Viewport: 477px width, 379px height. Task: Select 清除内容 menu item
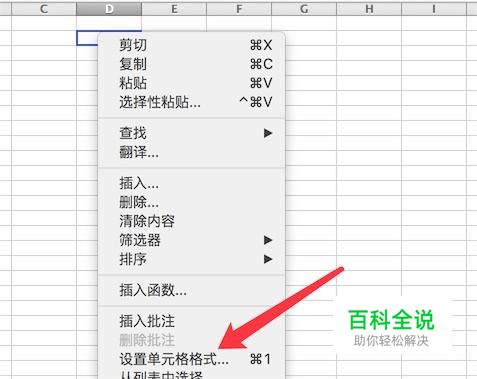tap(192, 221)
